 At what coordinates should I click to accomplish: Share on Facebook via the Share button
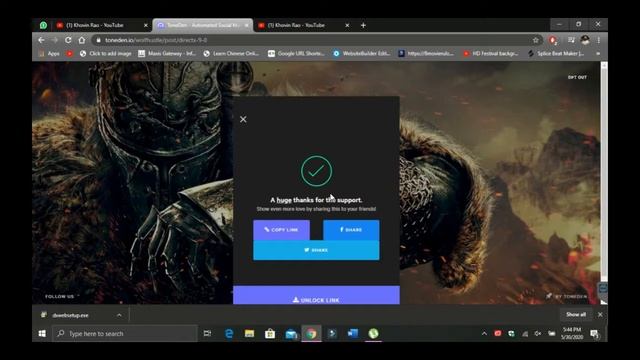click(351, 230)
